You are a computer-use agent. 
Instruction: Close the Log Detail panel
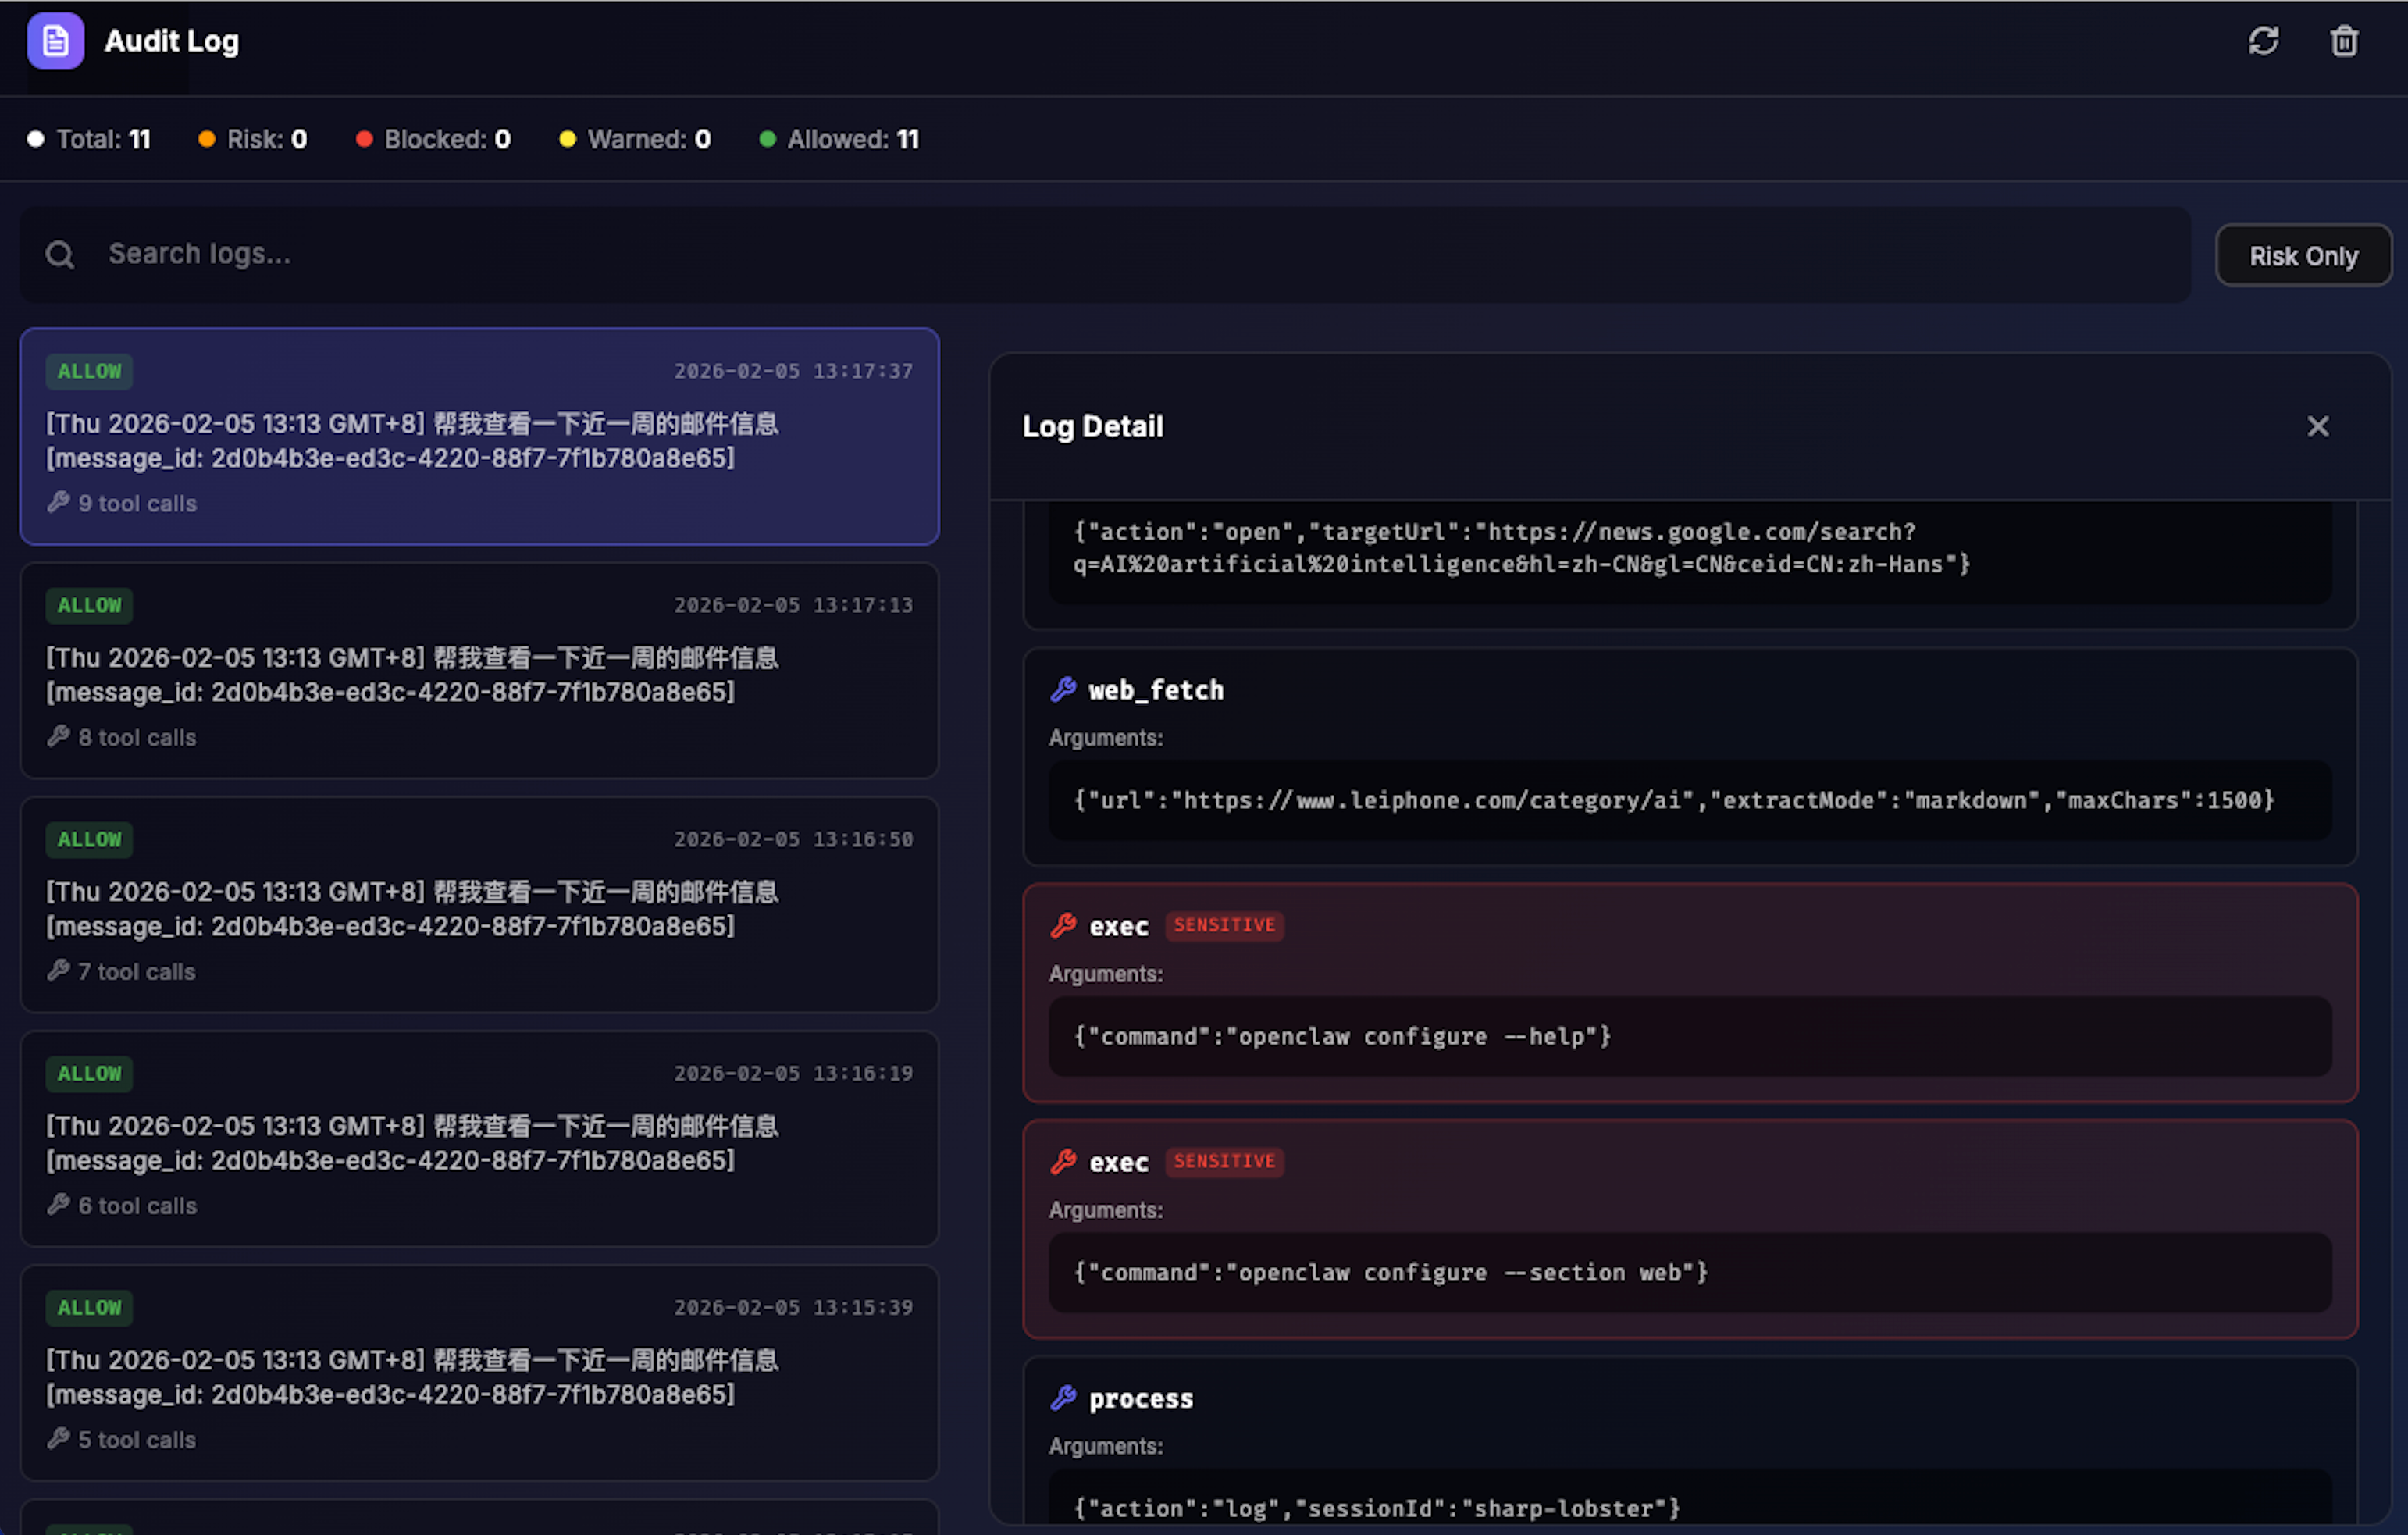click(x=2318, y=426)
